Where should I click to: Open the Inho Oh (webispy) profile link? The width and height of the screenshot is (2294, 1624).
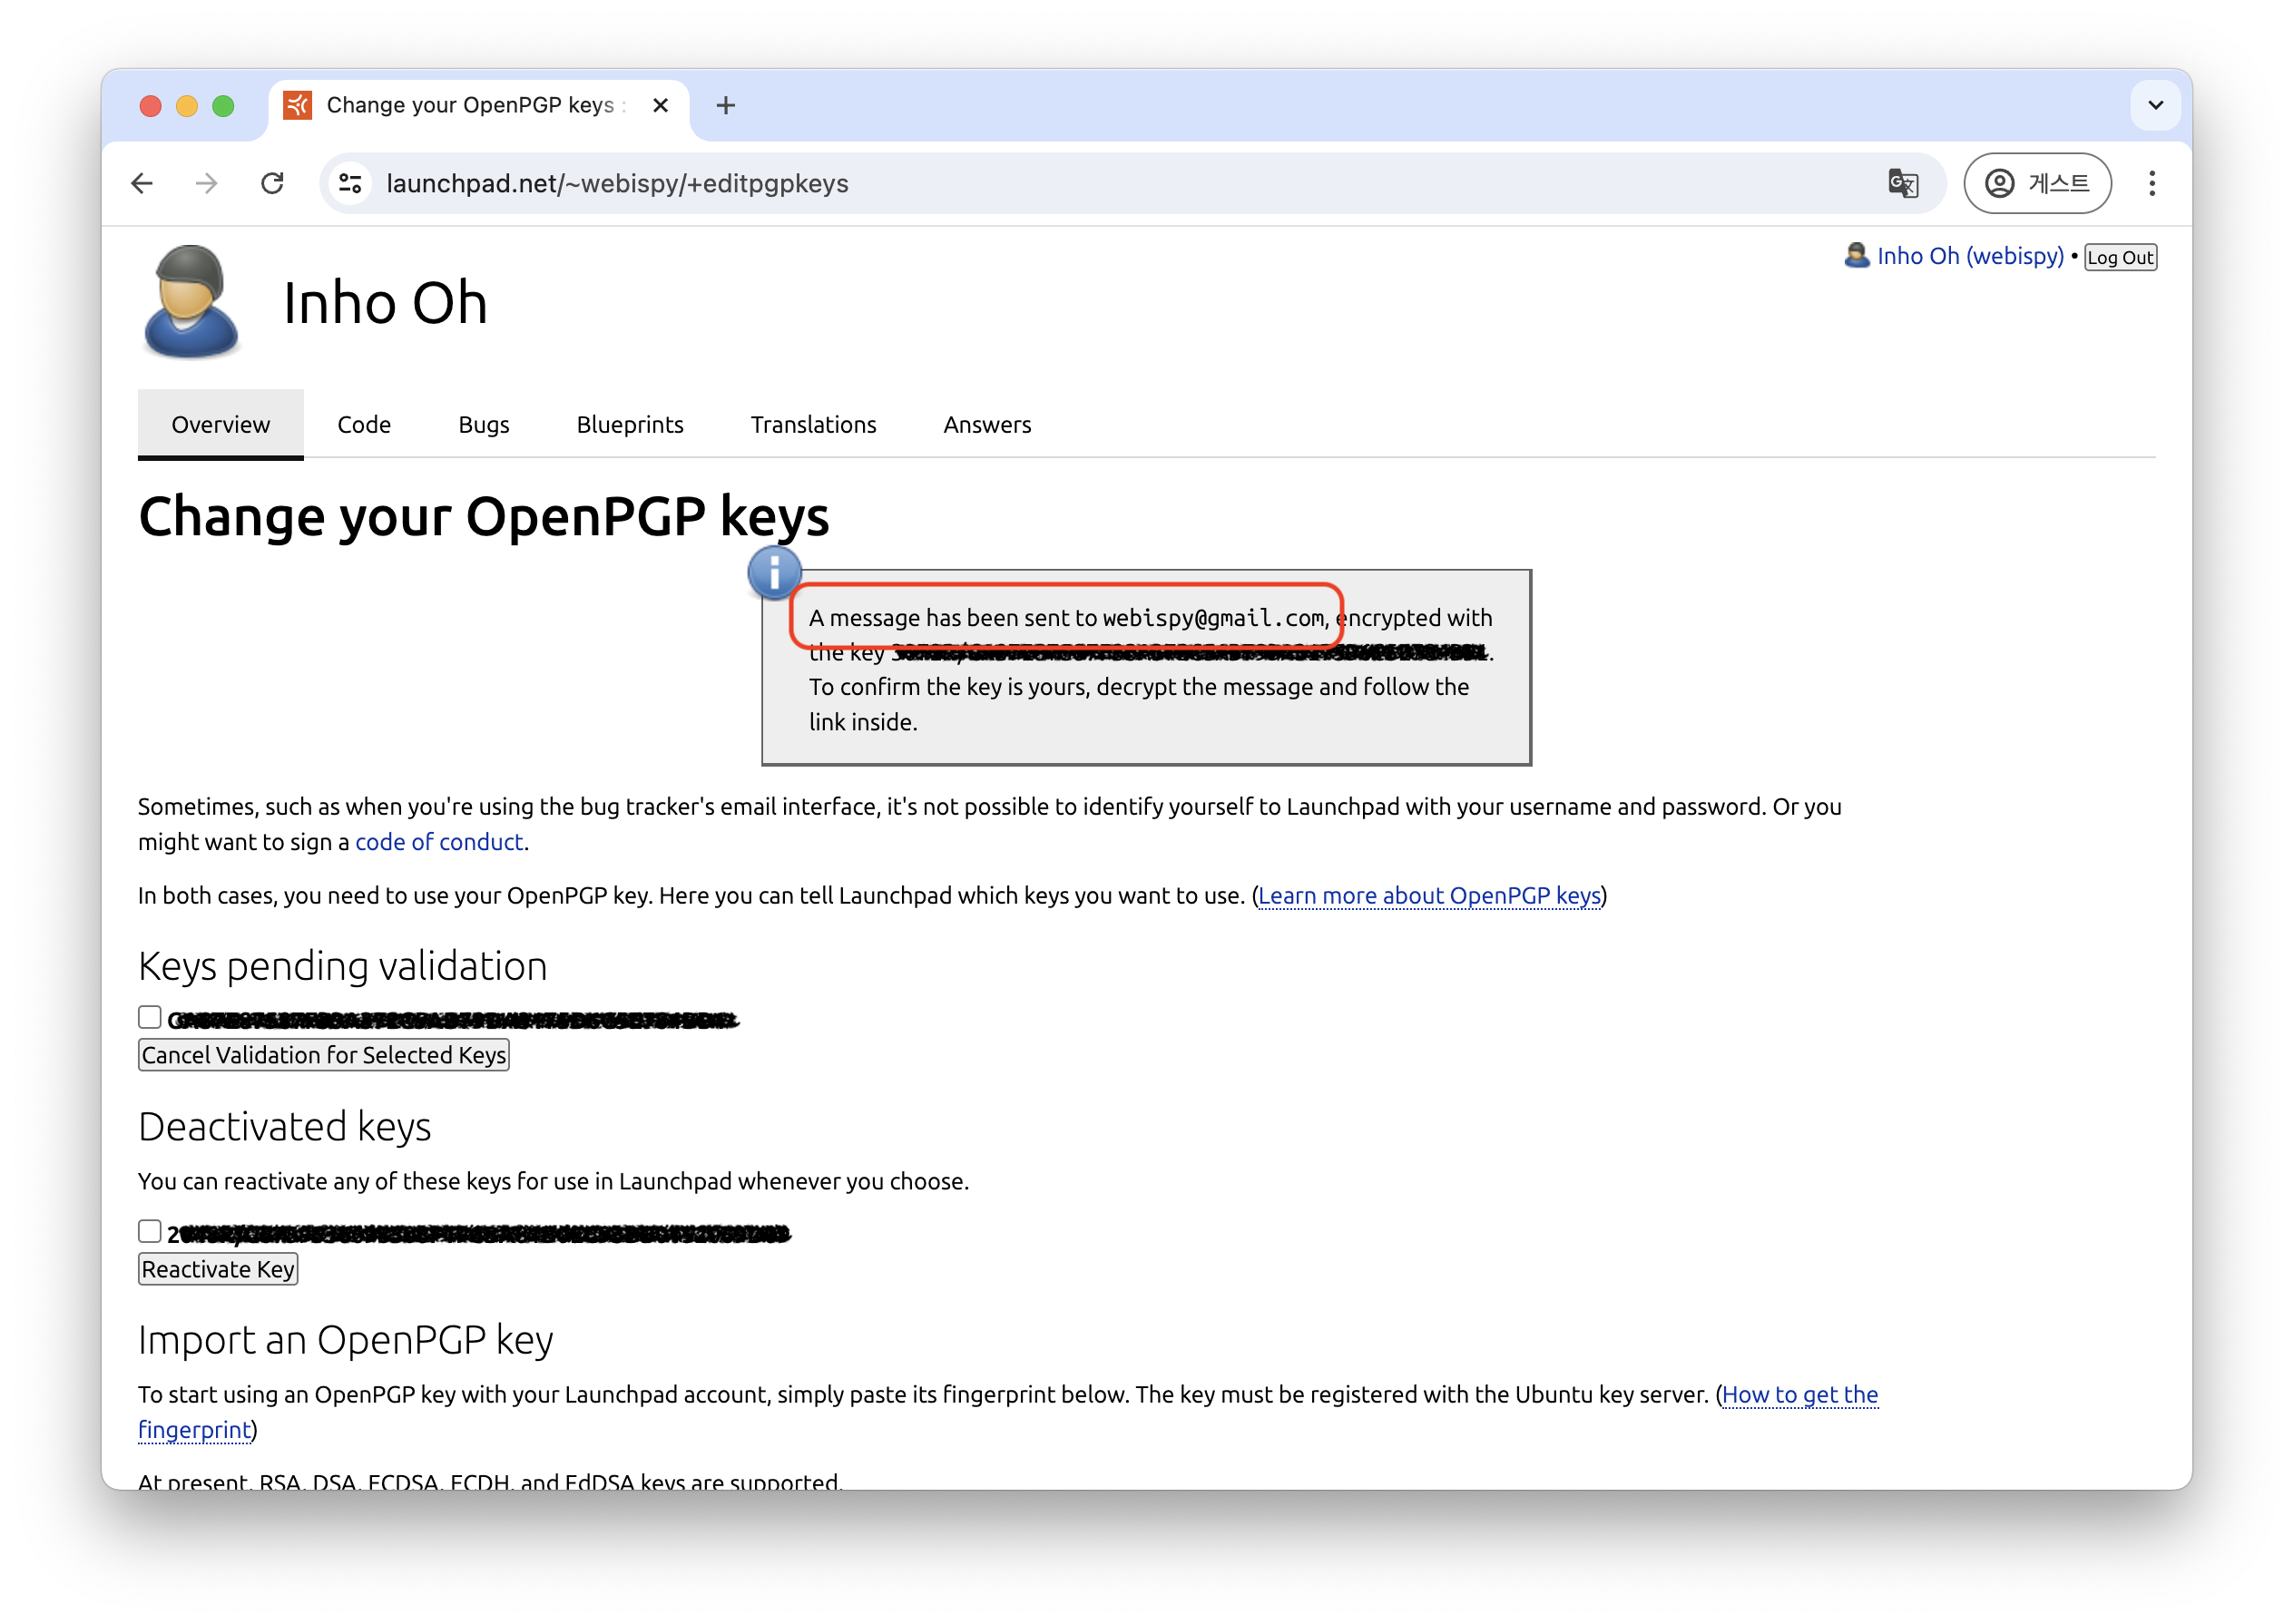1969,256
